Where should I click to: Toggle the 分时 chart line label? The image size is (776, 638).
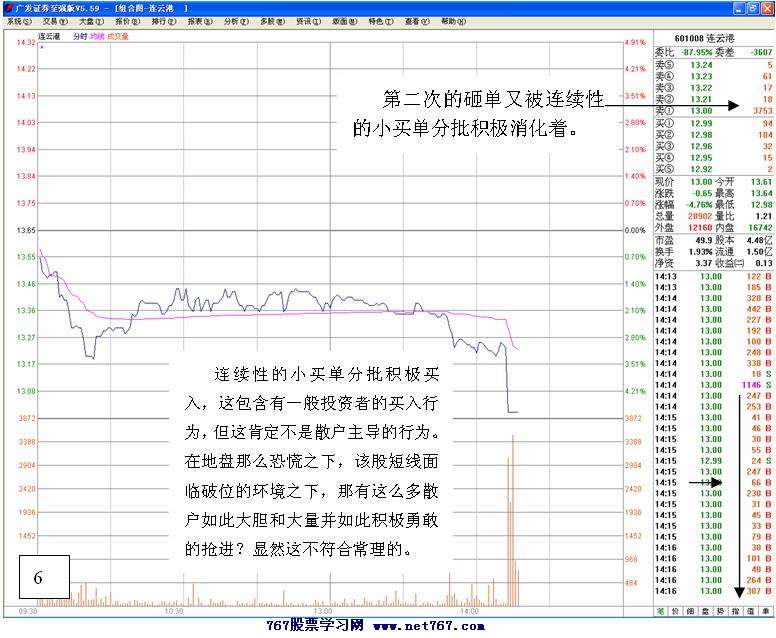click(80, 36)
